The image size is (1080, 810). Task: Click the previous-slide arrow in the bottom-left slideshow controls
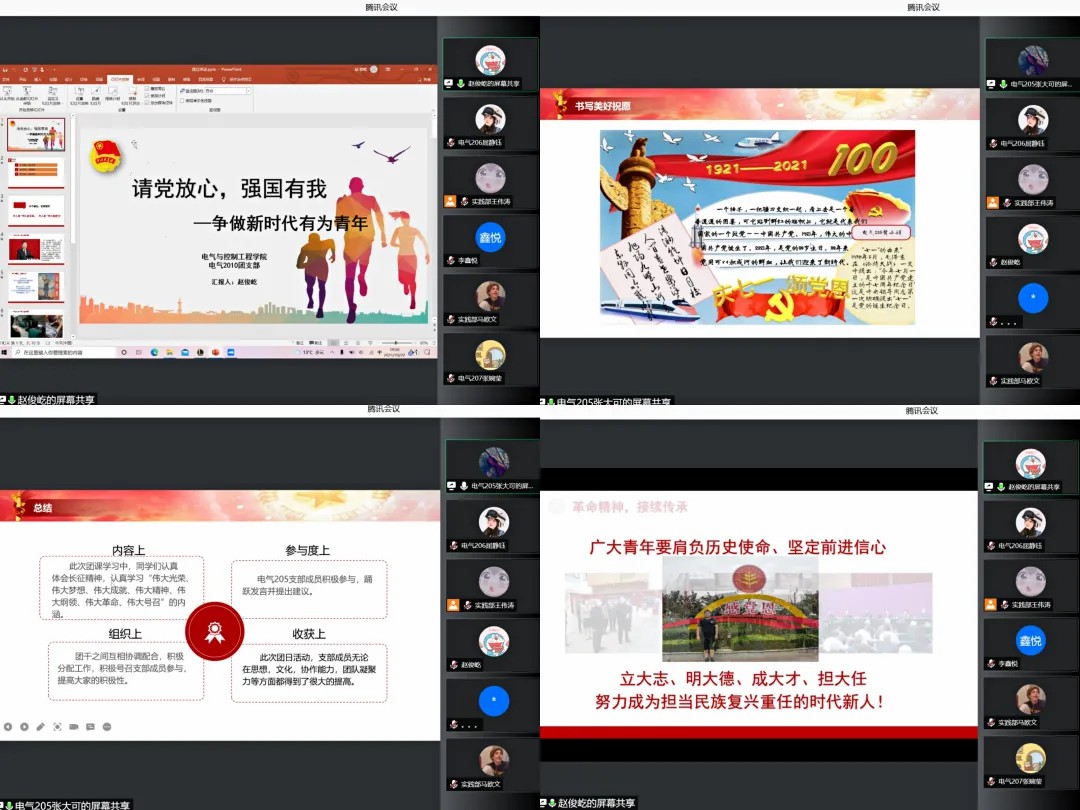click(x=8, y=727)
